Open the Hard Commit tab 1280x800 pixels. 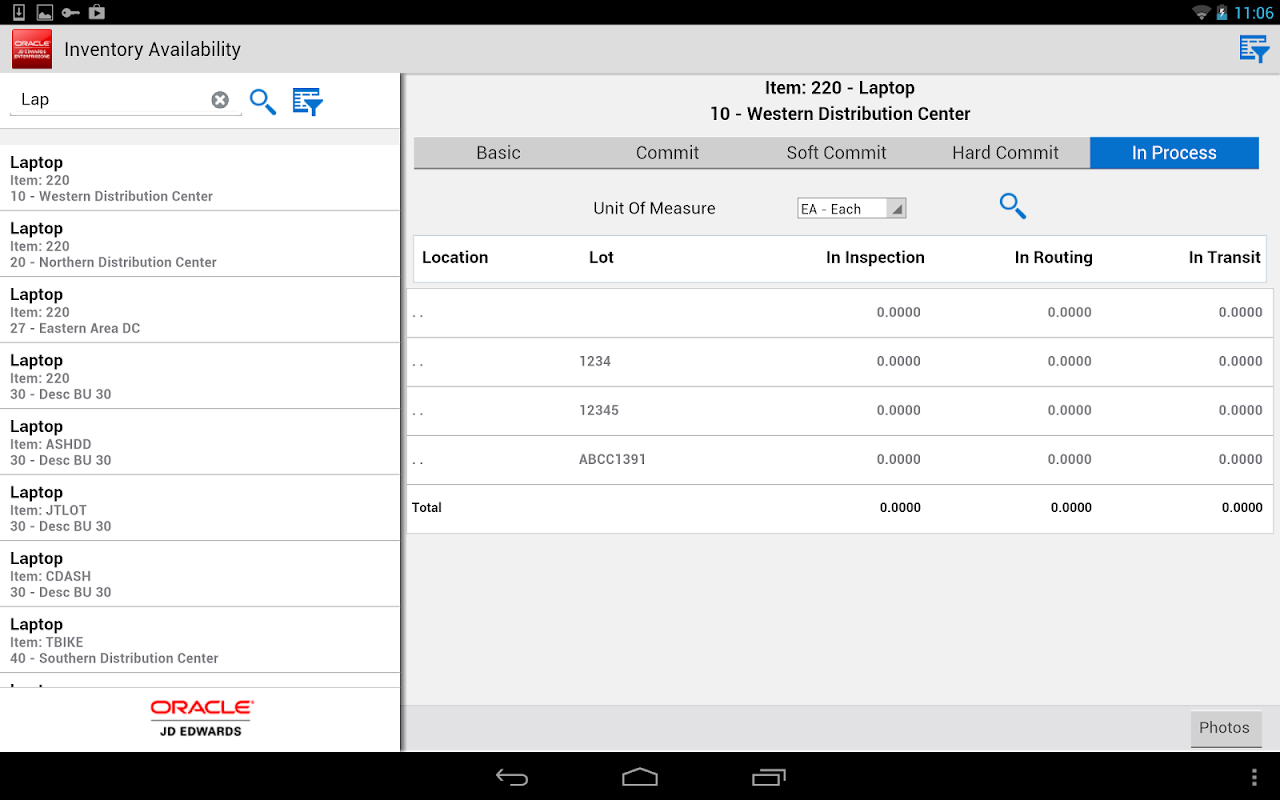[1005, 153]
